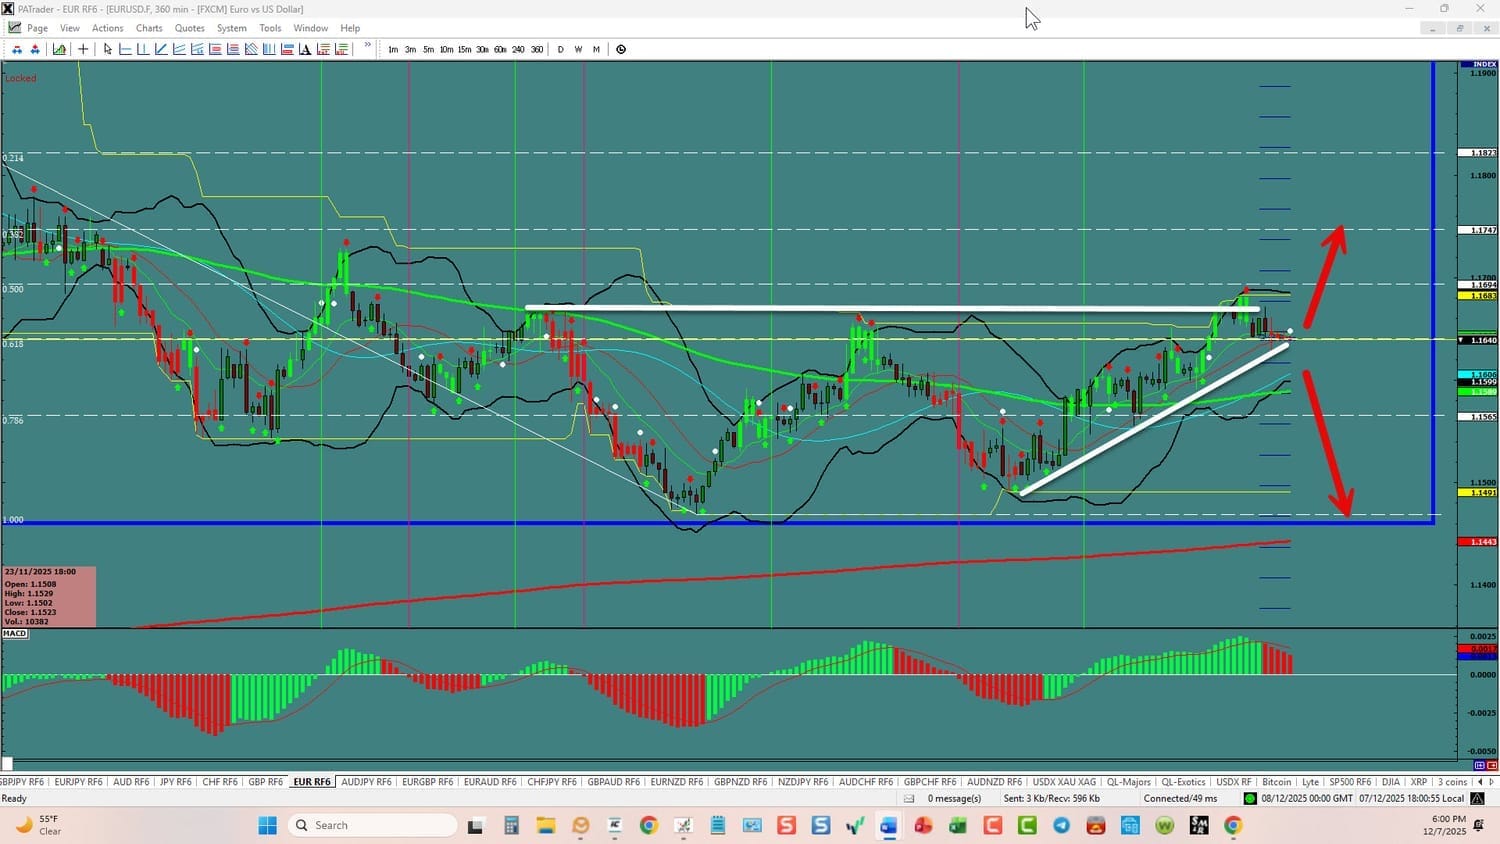Expand the toolbar overflow chevron

click(367, 46)
